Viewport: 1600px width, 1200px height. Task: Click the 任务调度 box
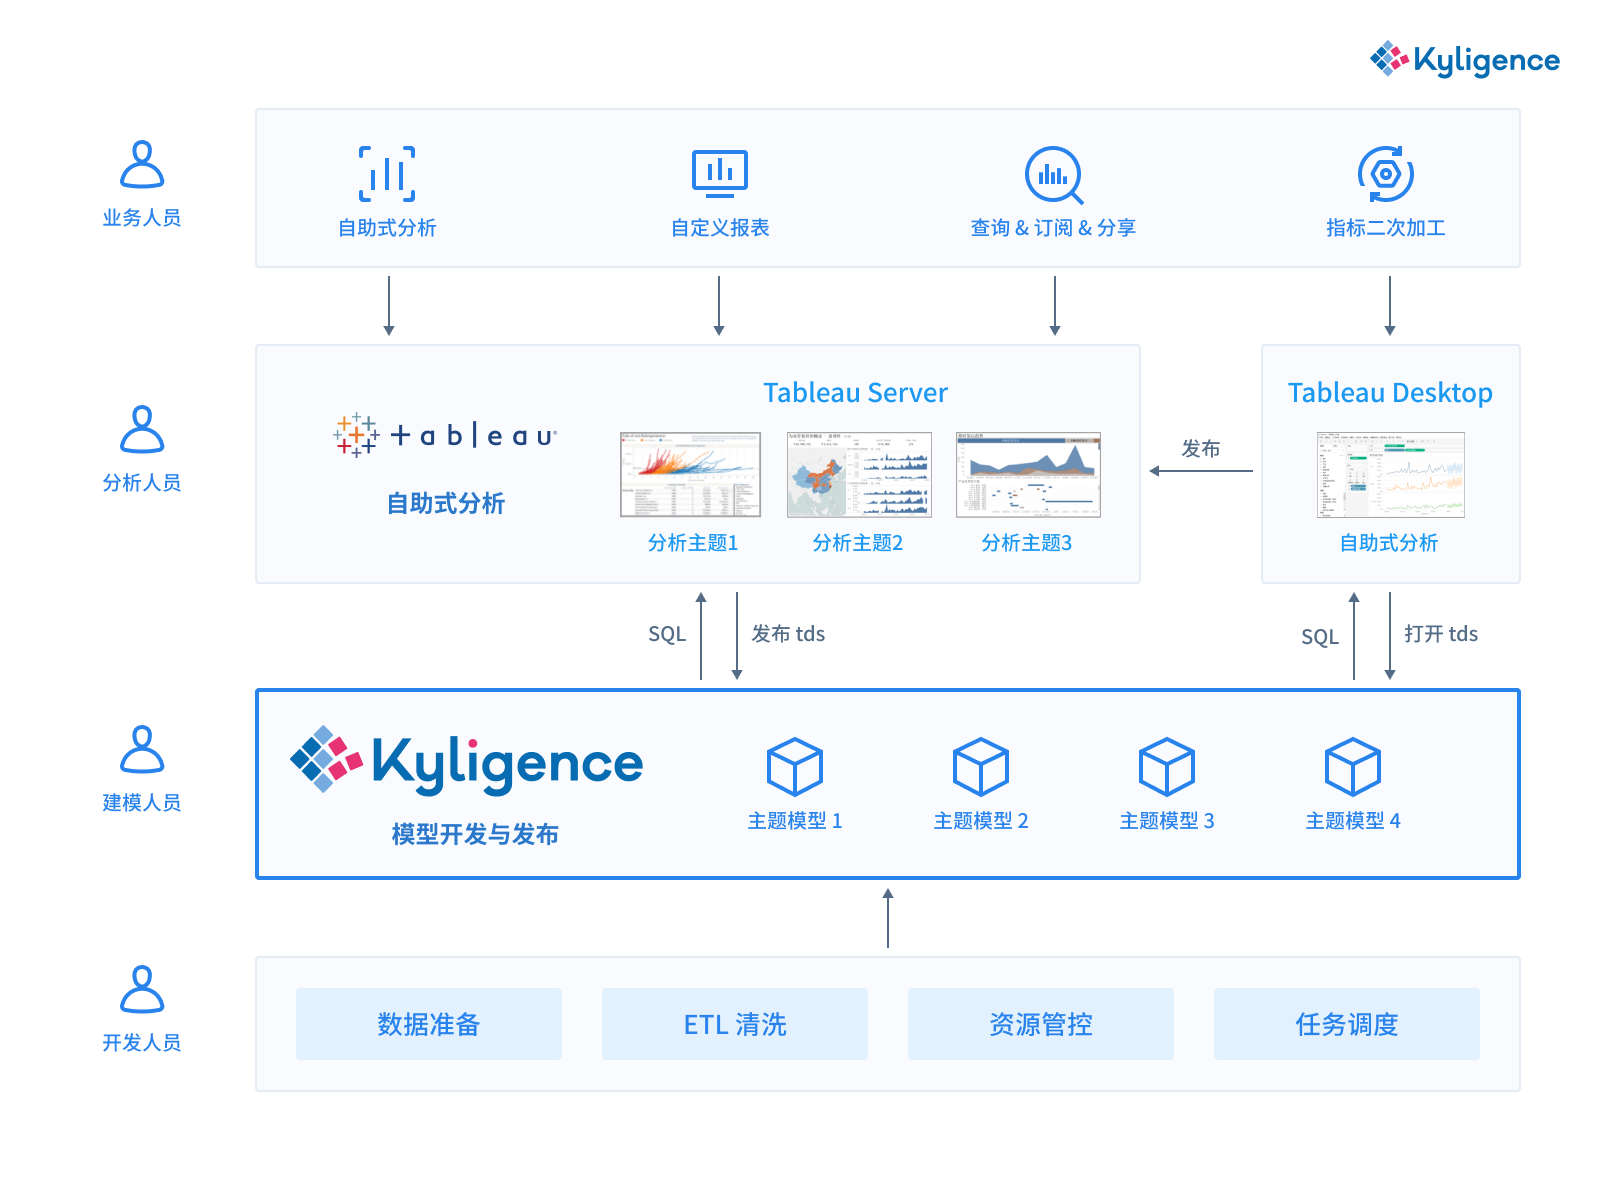tap(1347, 1024)
